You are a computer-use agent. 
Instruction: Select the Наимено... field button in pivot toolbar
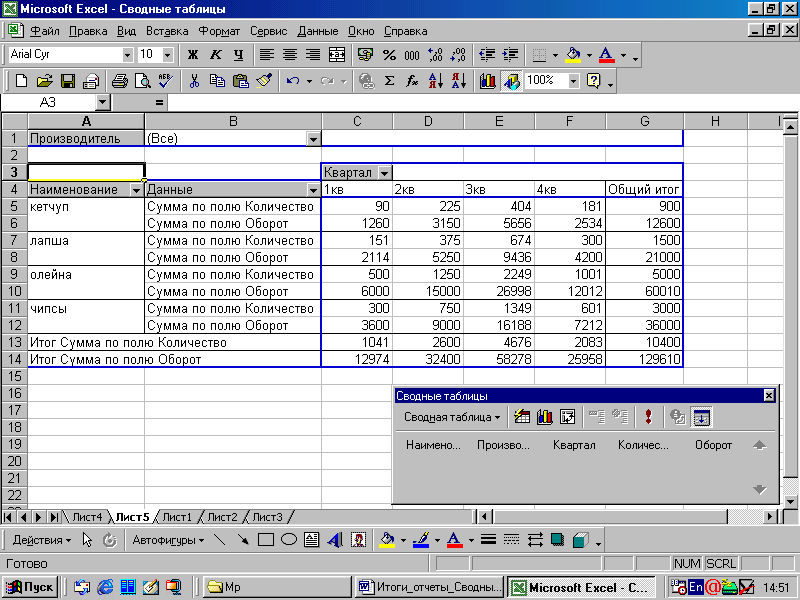(x=433, y=445)
